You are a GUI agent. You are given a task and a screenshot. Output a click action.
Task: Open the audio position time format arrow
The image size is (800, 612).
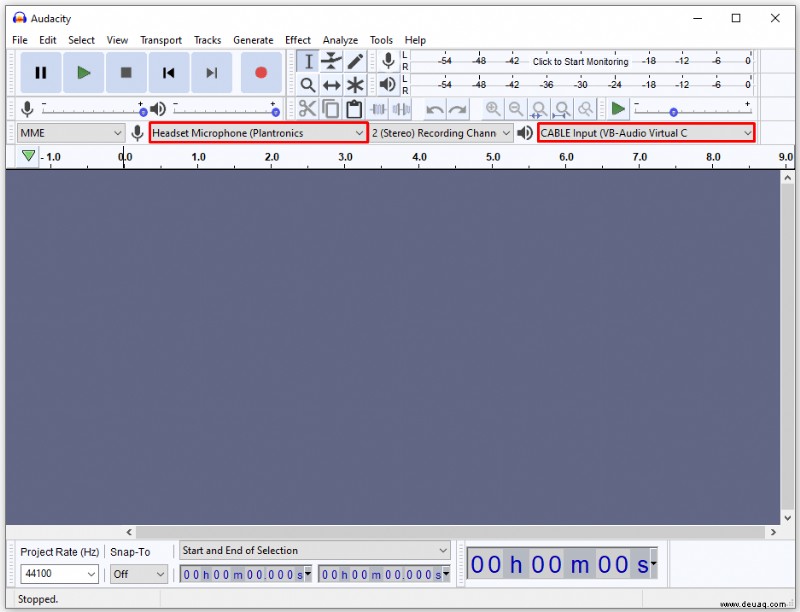654,563
